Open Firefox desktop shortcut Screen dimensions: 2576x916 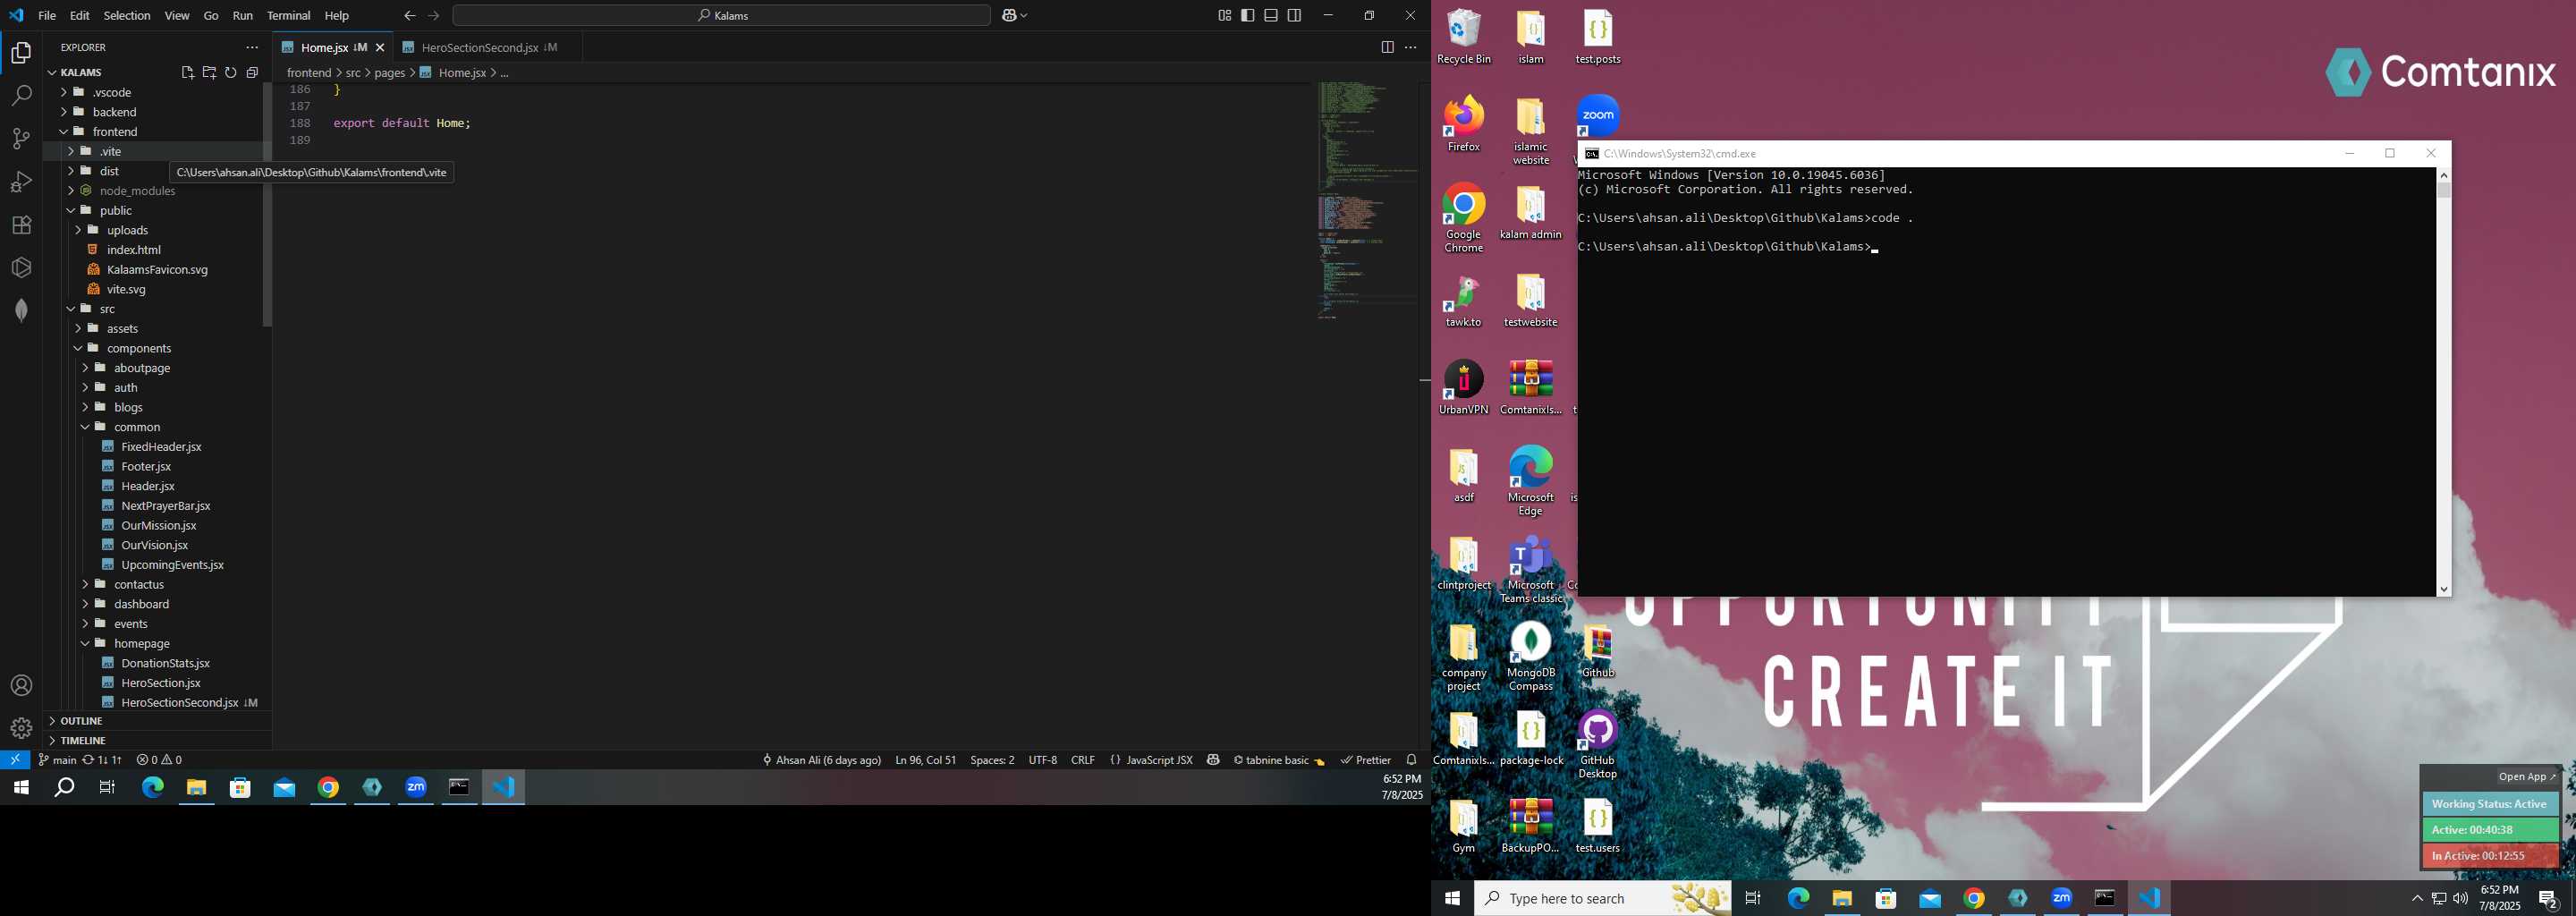pyautogui.click(x=1464, y=124)
